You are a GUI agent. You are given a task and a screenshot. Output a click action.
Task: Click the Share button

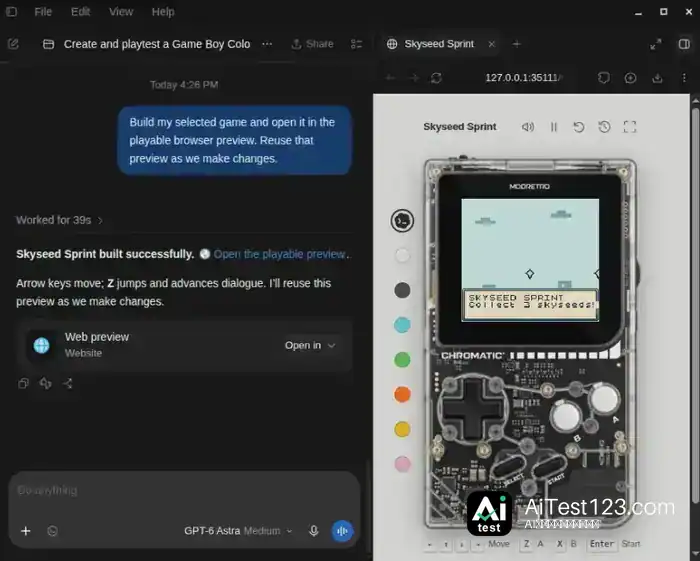click(312, 44)
